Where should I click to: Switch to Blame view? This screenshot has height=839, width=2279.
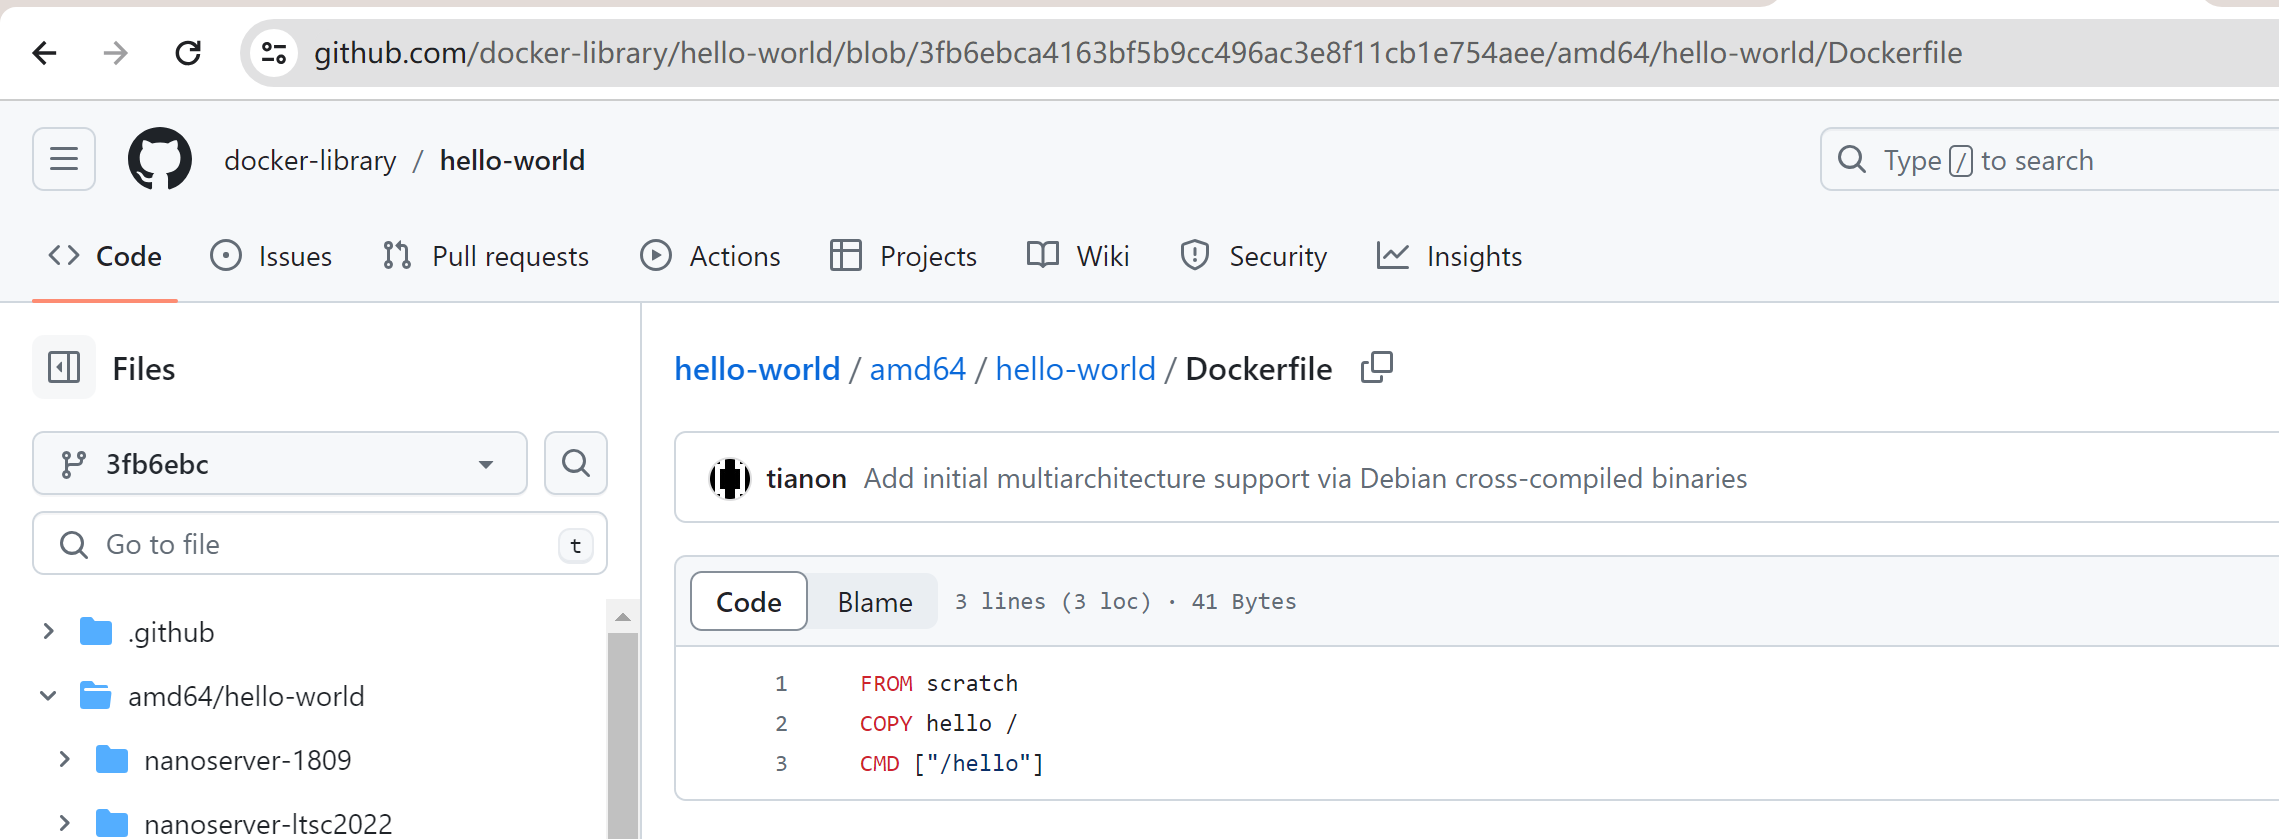point(874,602)
